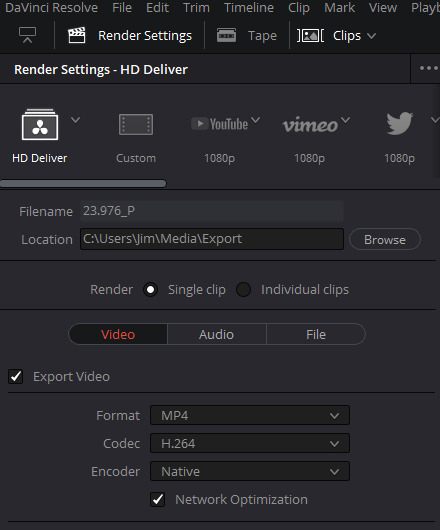Click the Clips toolbar label

coord(347,36)
